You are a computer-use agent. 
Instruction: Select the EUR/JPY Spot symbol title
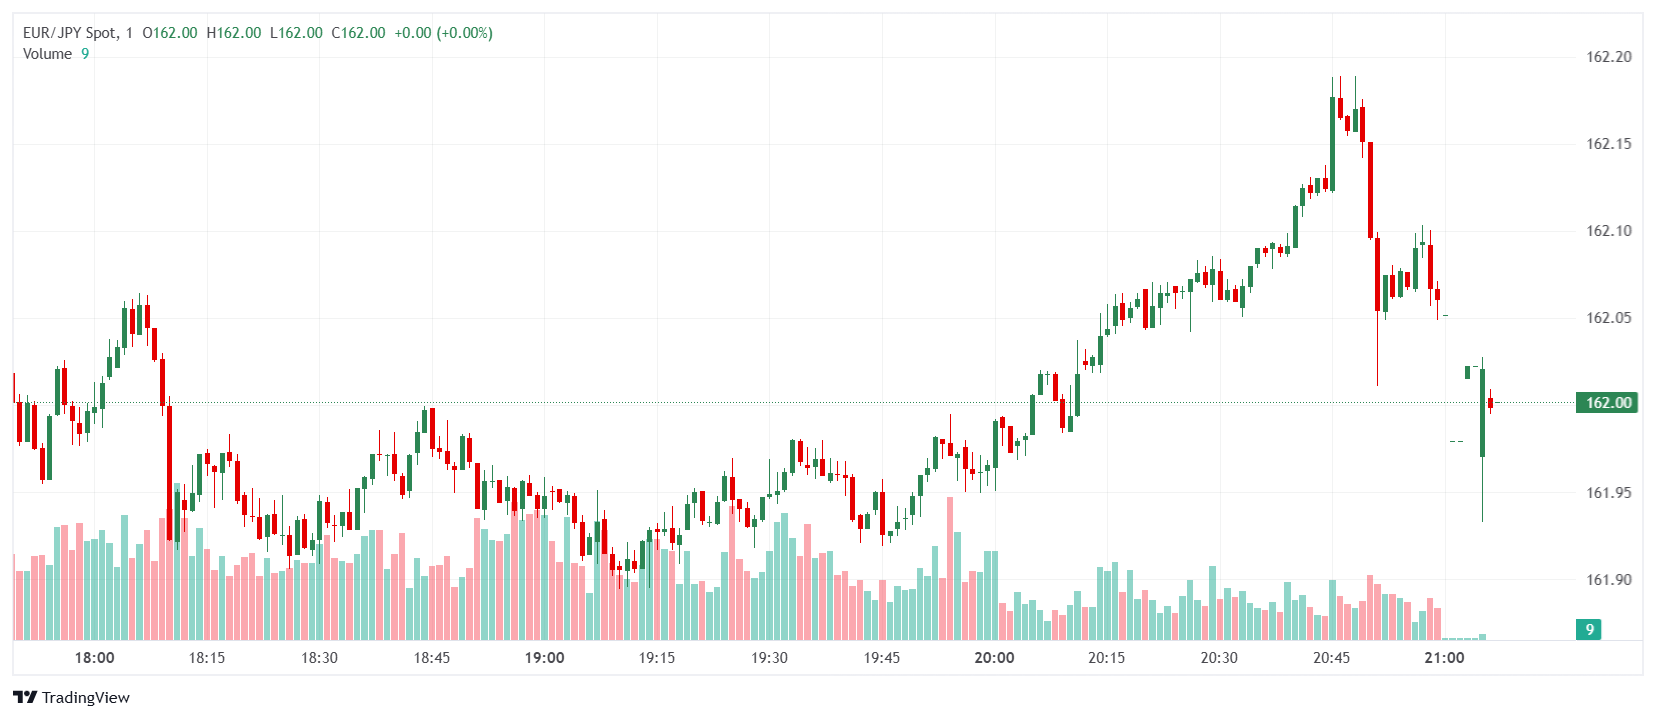click(x=70, y=33)
